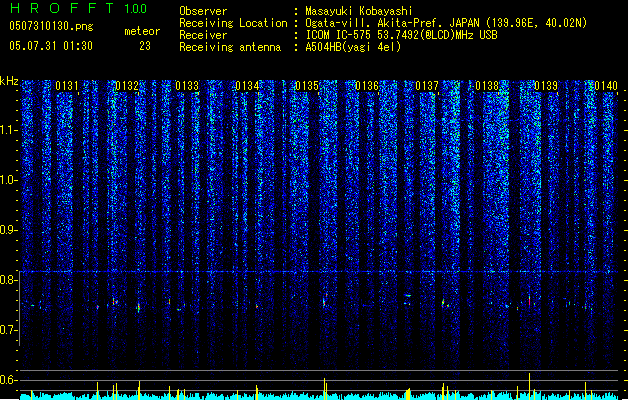629x400 pixels.
Task: Click the 'Receiving antenna' label
Action: coord(230,47)
